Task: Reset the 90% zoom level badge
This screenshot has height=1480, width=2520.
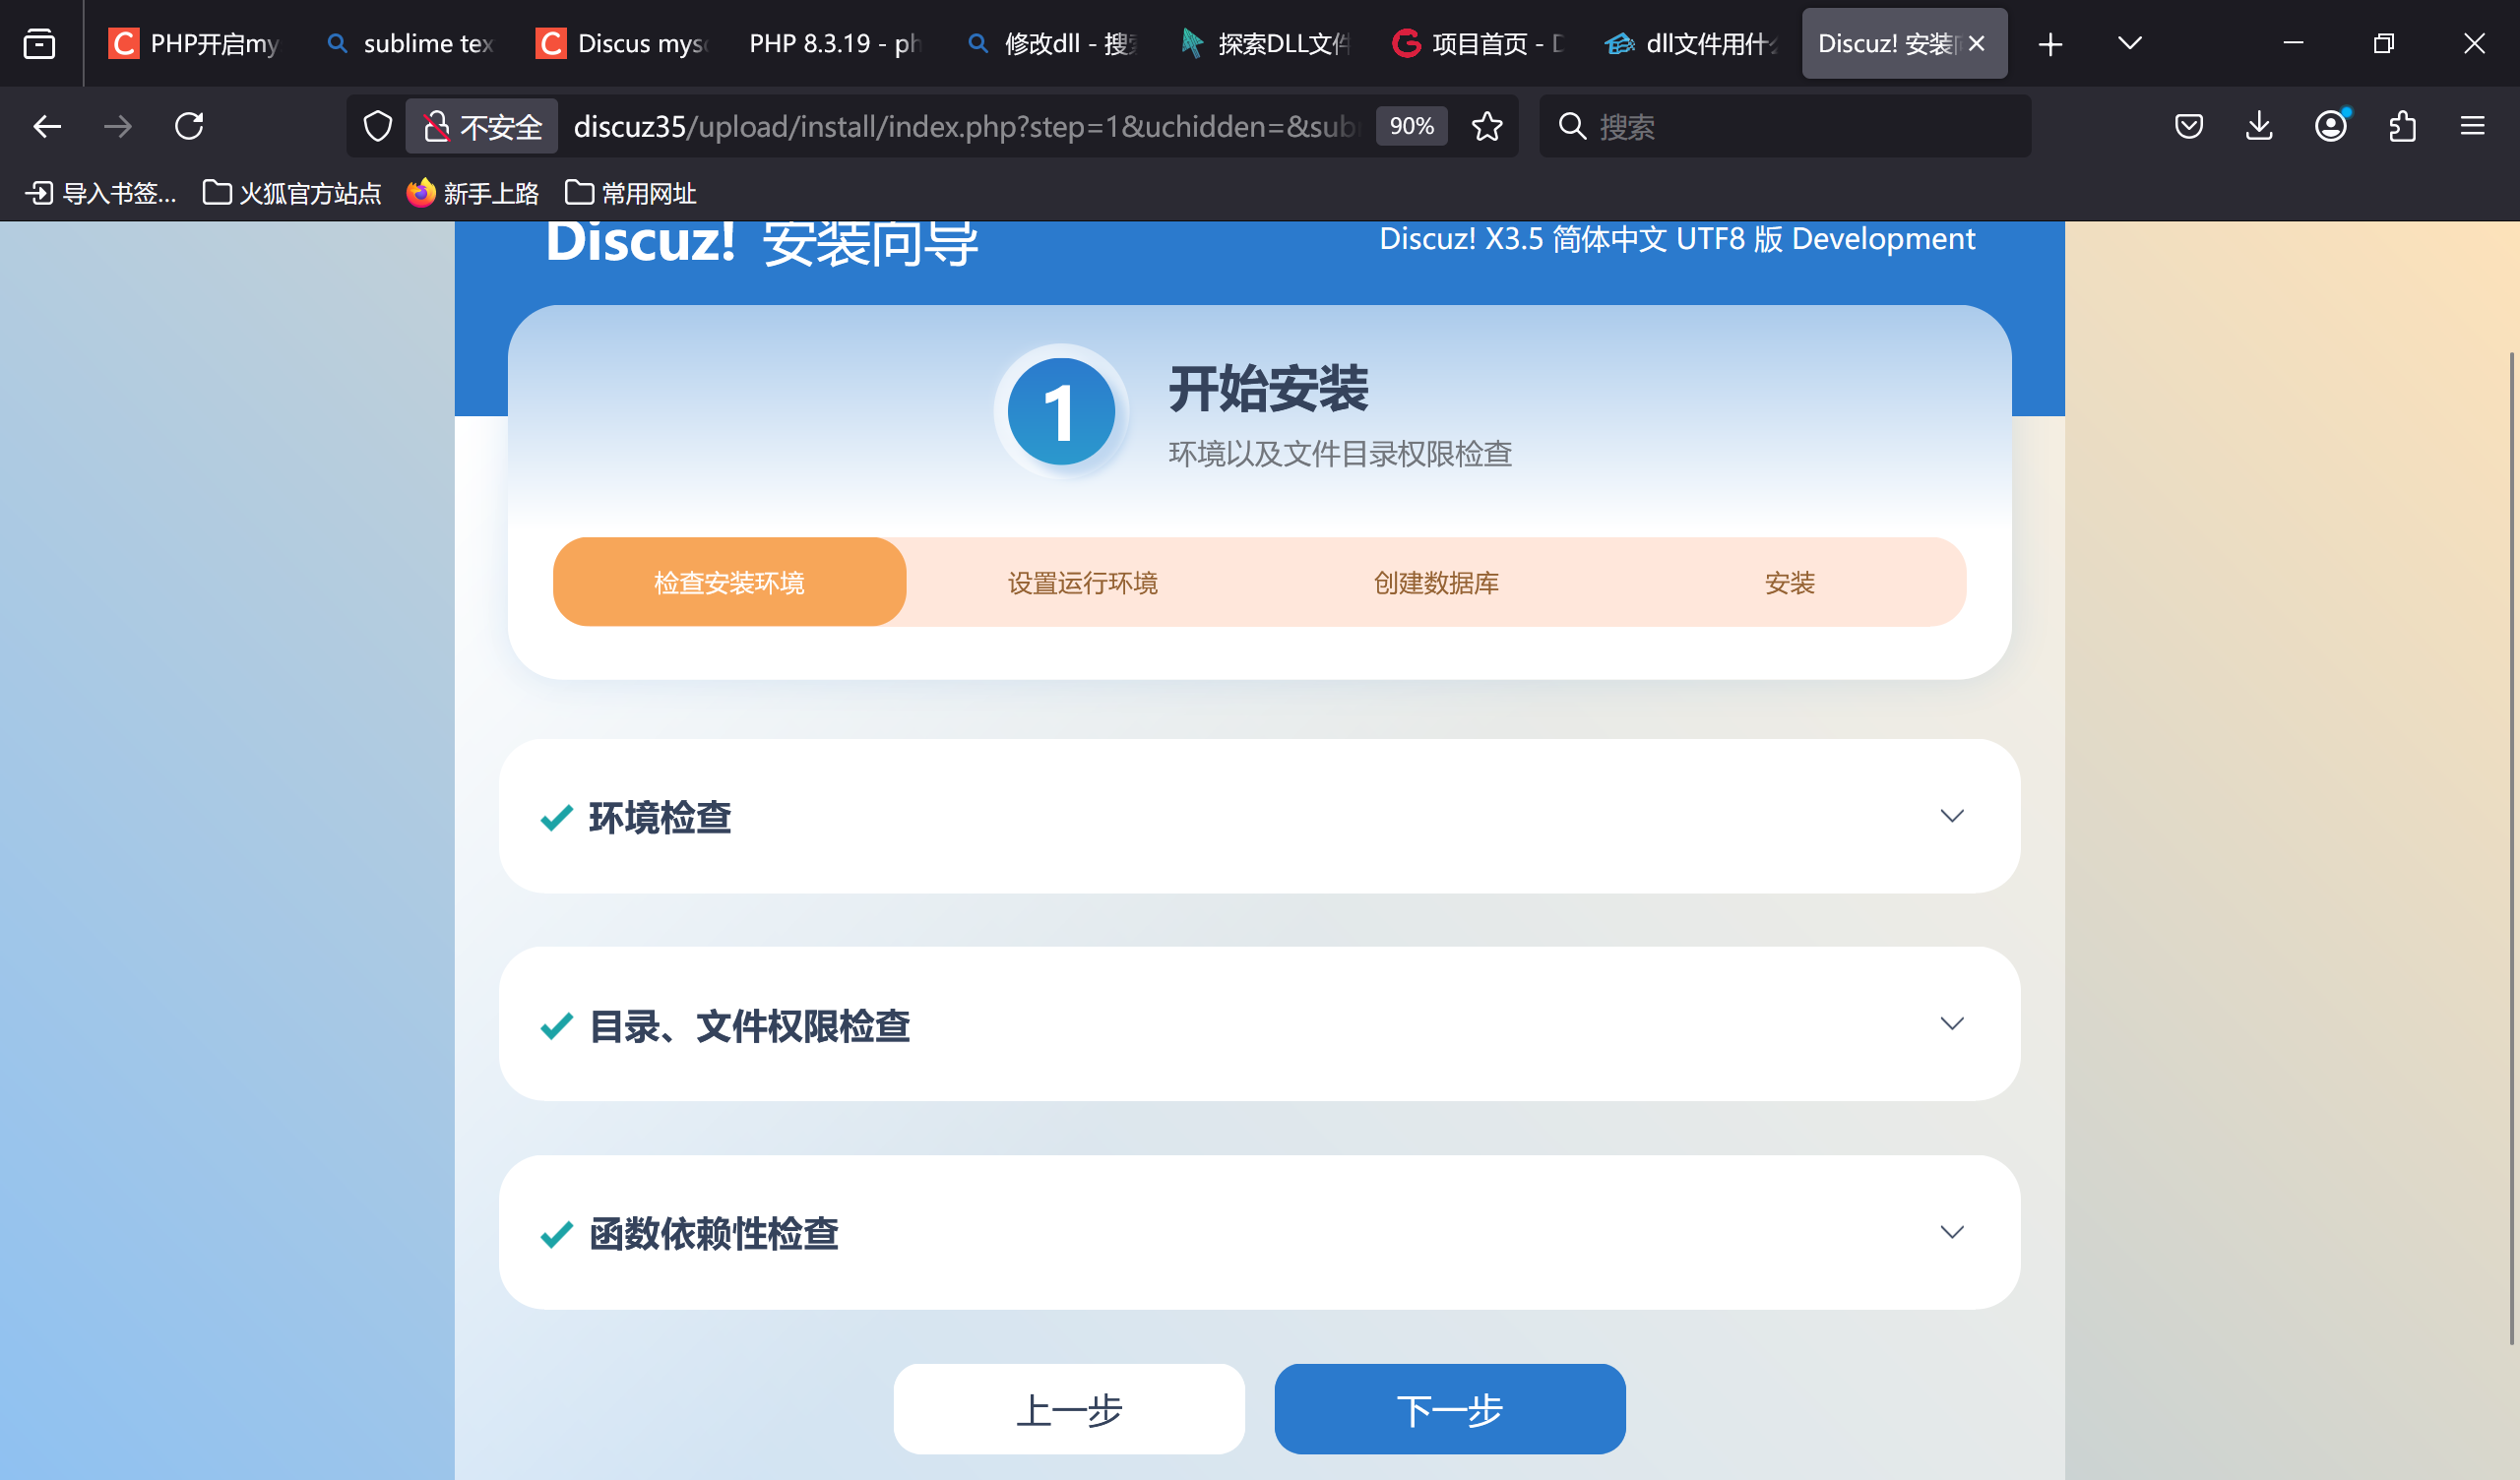Action: pyautogui.click(x=1411, y=126)
